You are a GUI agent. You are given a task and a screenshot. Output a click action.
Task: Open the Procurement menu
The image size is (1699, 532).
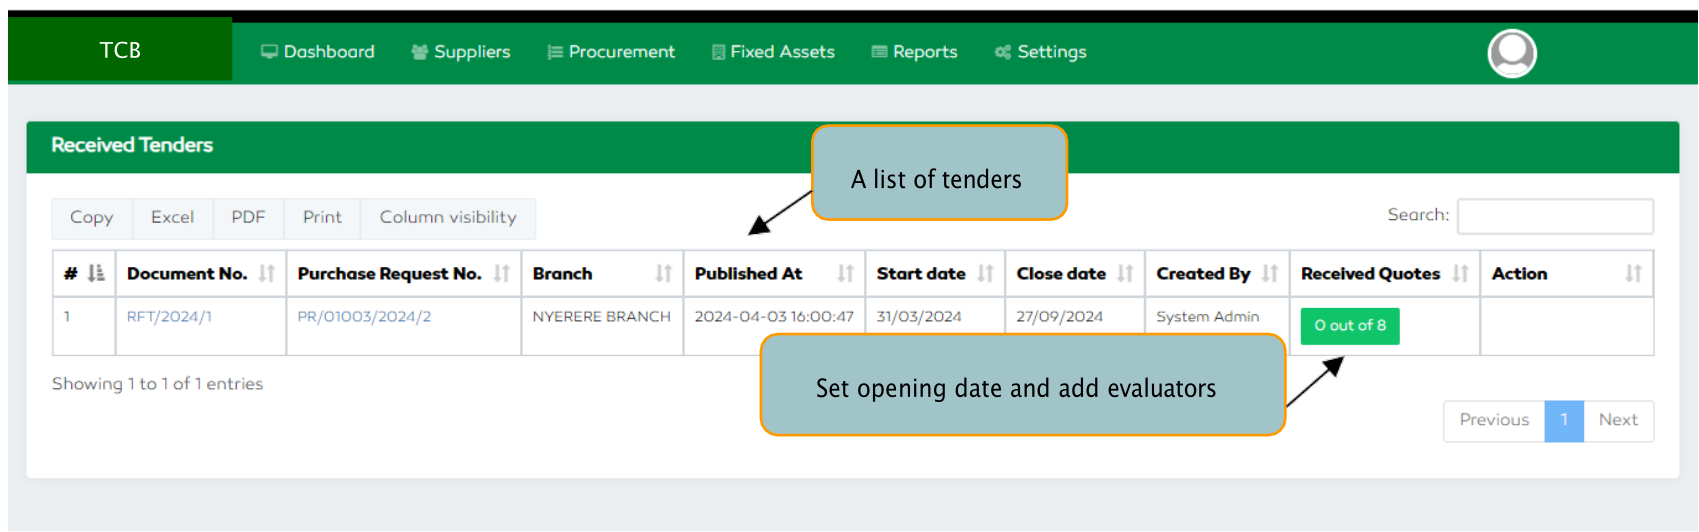click(x=611, y=52)
